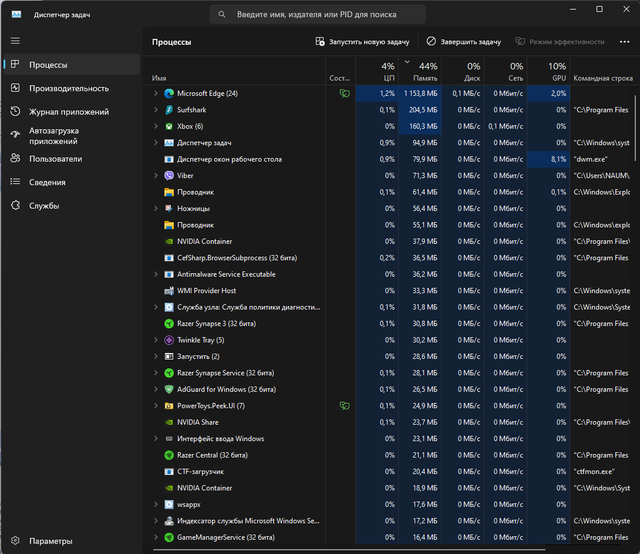Viewport: 640px width, 554px height.
Task: Expand the Twinkle Tray (5) group
Action: [156, 340]
